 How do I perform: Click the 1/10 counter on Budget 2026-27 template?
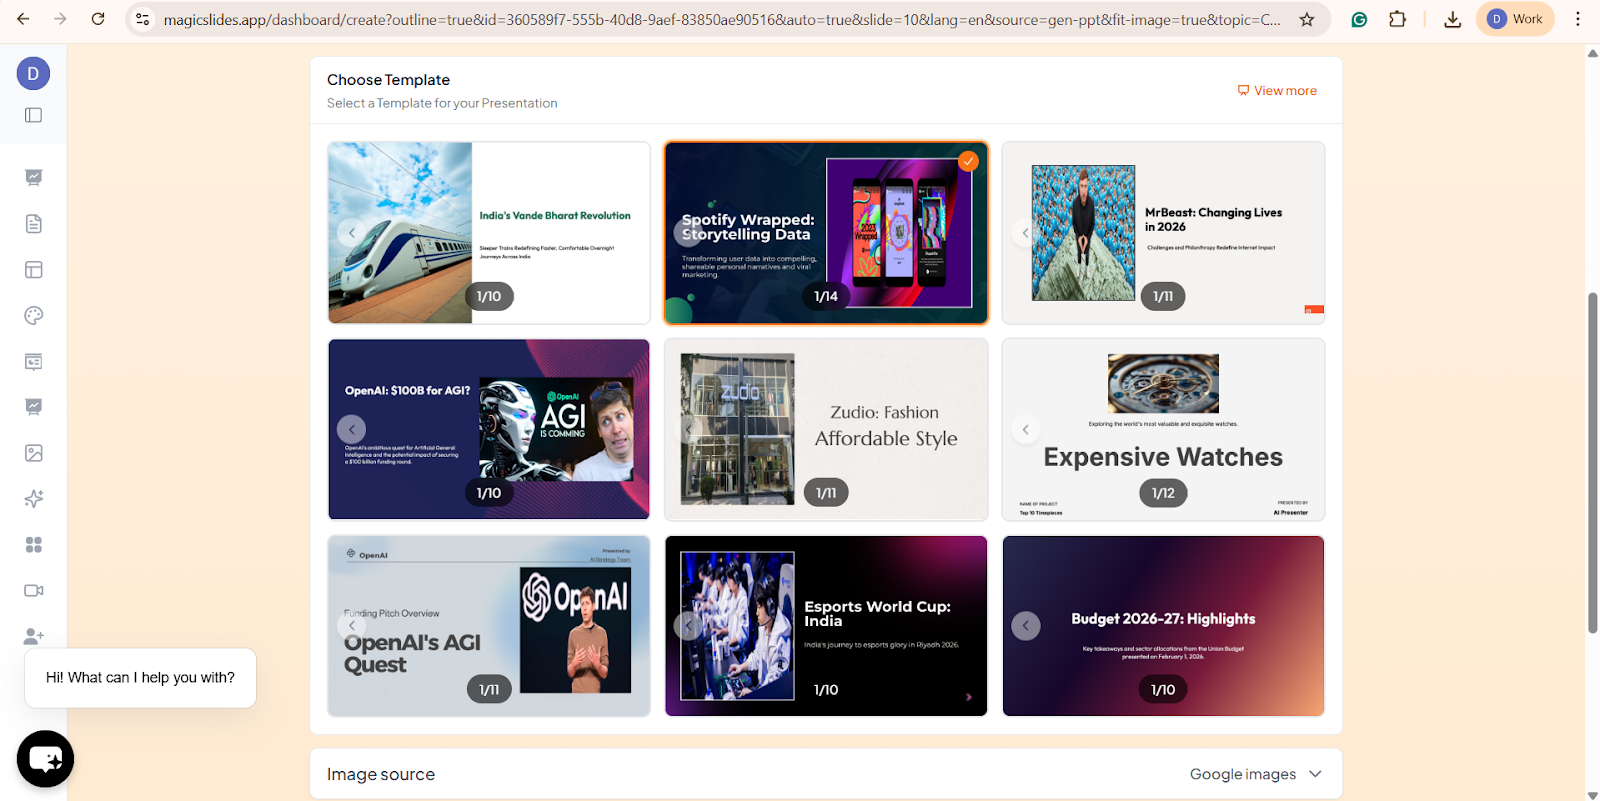pyautogui.click(x=1163, y=690)
